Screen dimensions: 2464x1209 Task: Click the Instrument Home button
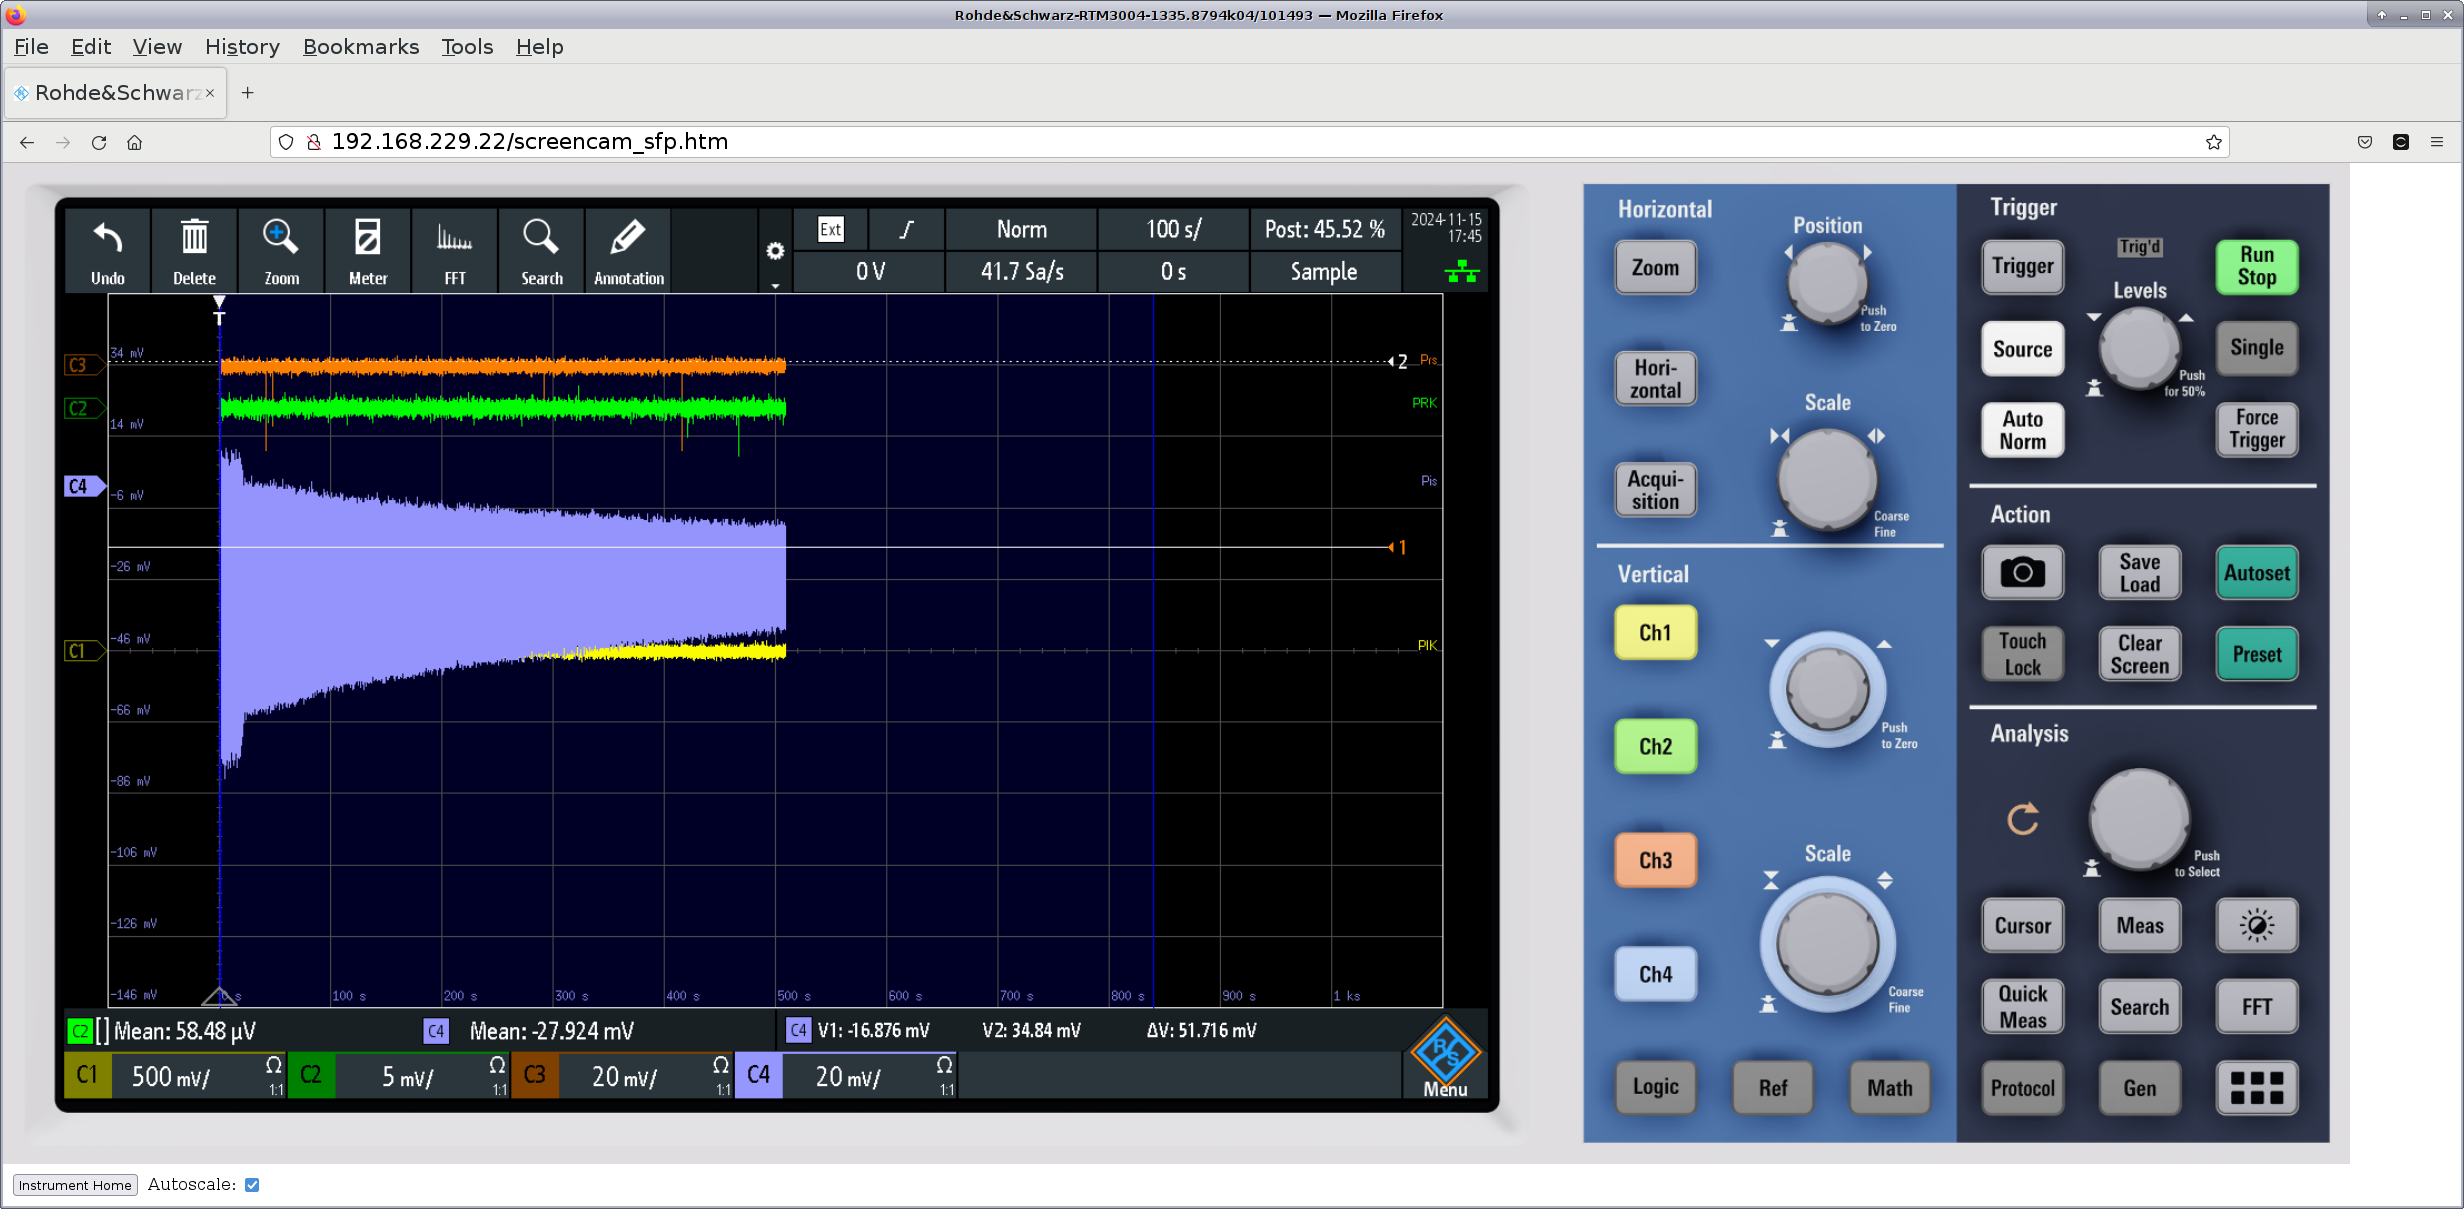[75, 1185]
